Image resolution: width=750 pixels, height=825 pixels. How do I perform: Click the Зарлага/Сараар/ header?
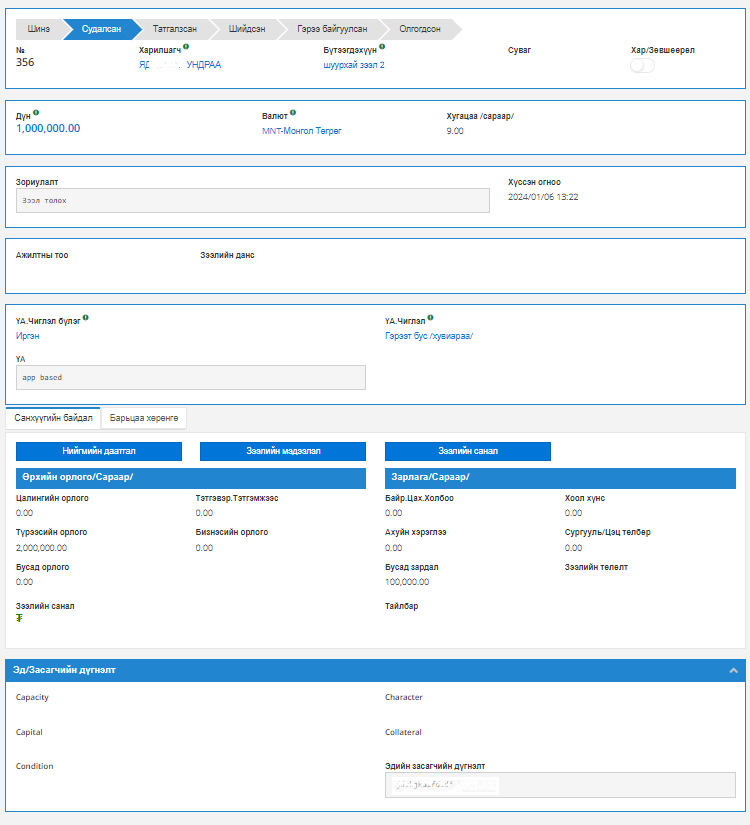pos(560,478)
